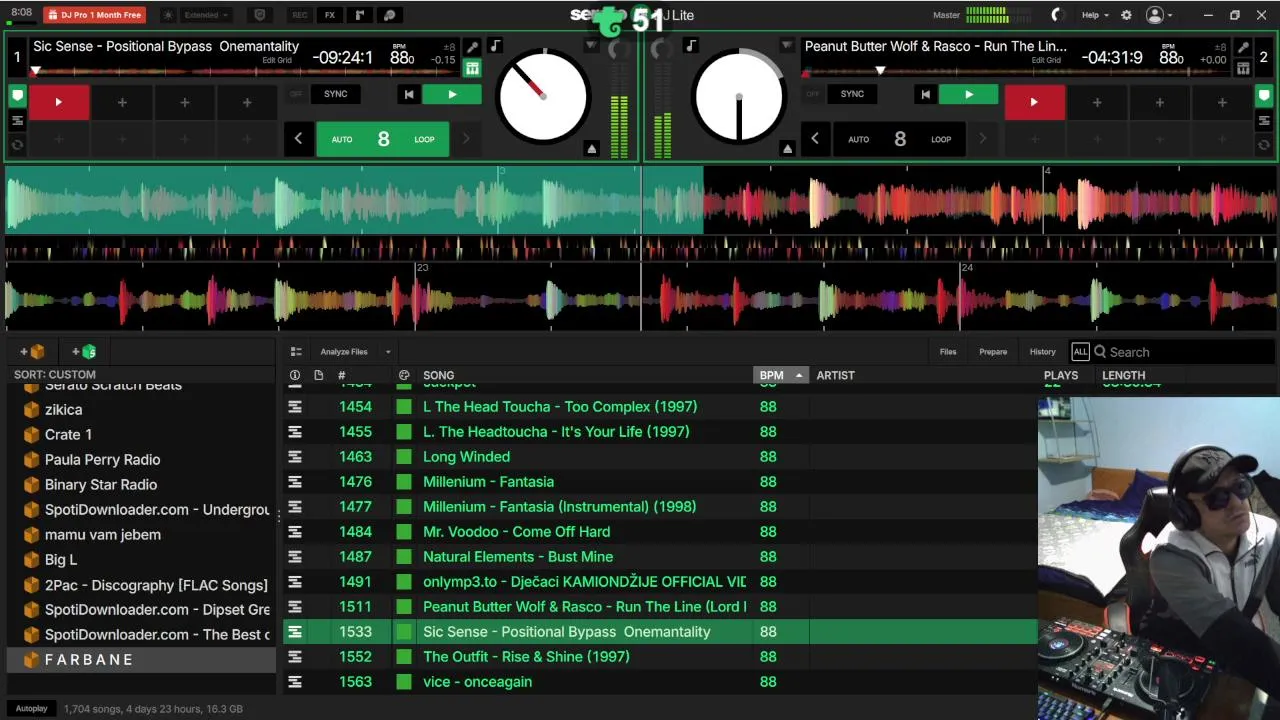Halve deck 1 loop size with left arrow
The height and width of the screenshot is (720, 1280).
[x=298, y=139]
